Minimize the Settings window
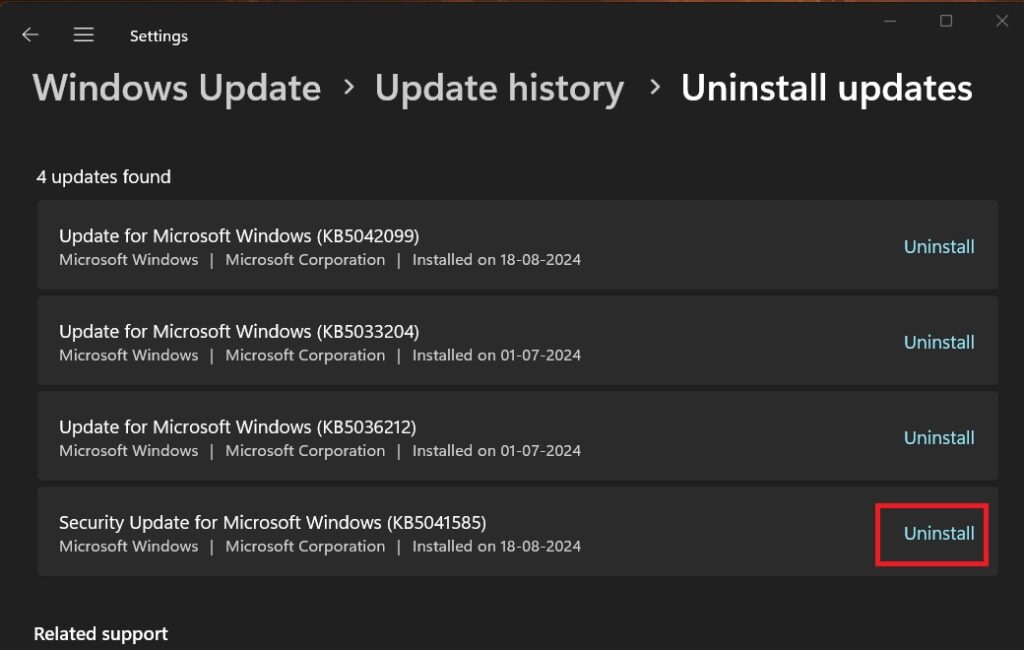The height and width of the screenshot is (650, 1024). pyautogui.click(x=888, y=20)
